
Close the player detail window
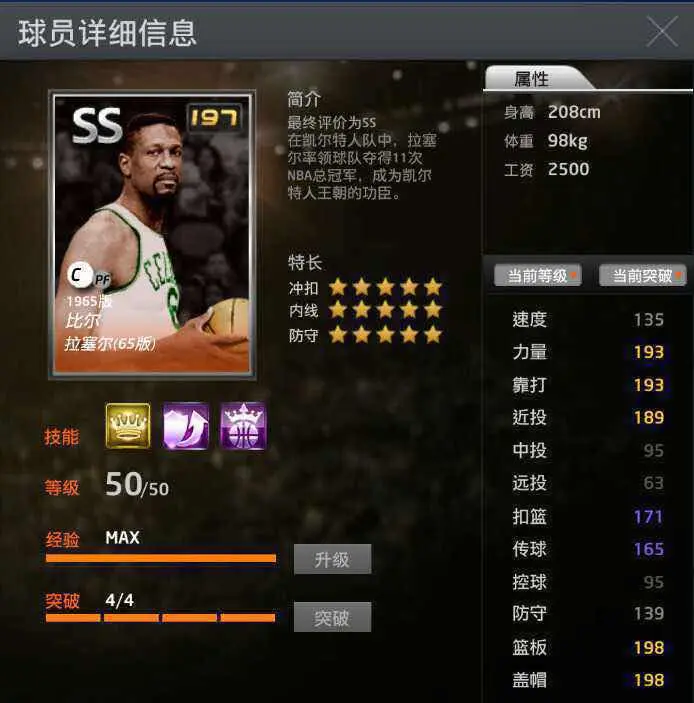(x=662, y=31)
